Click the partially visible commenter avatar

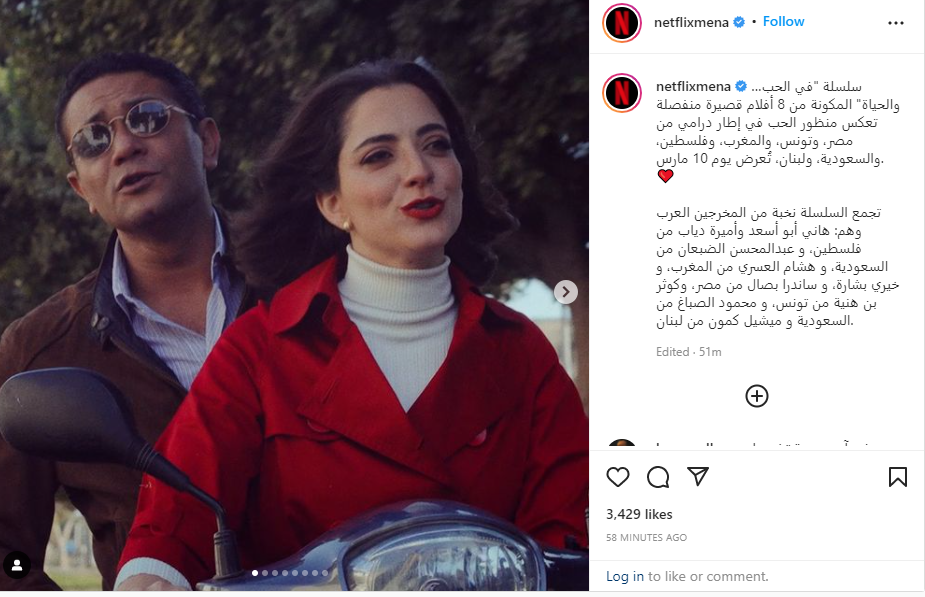622,444
